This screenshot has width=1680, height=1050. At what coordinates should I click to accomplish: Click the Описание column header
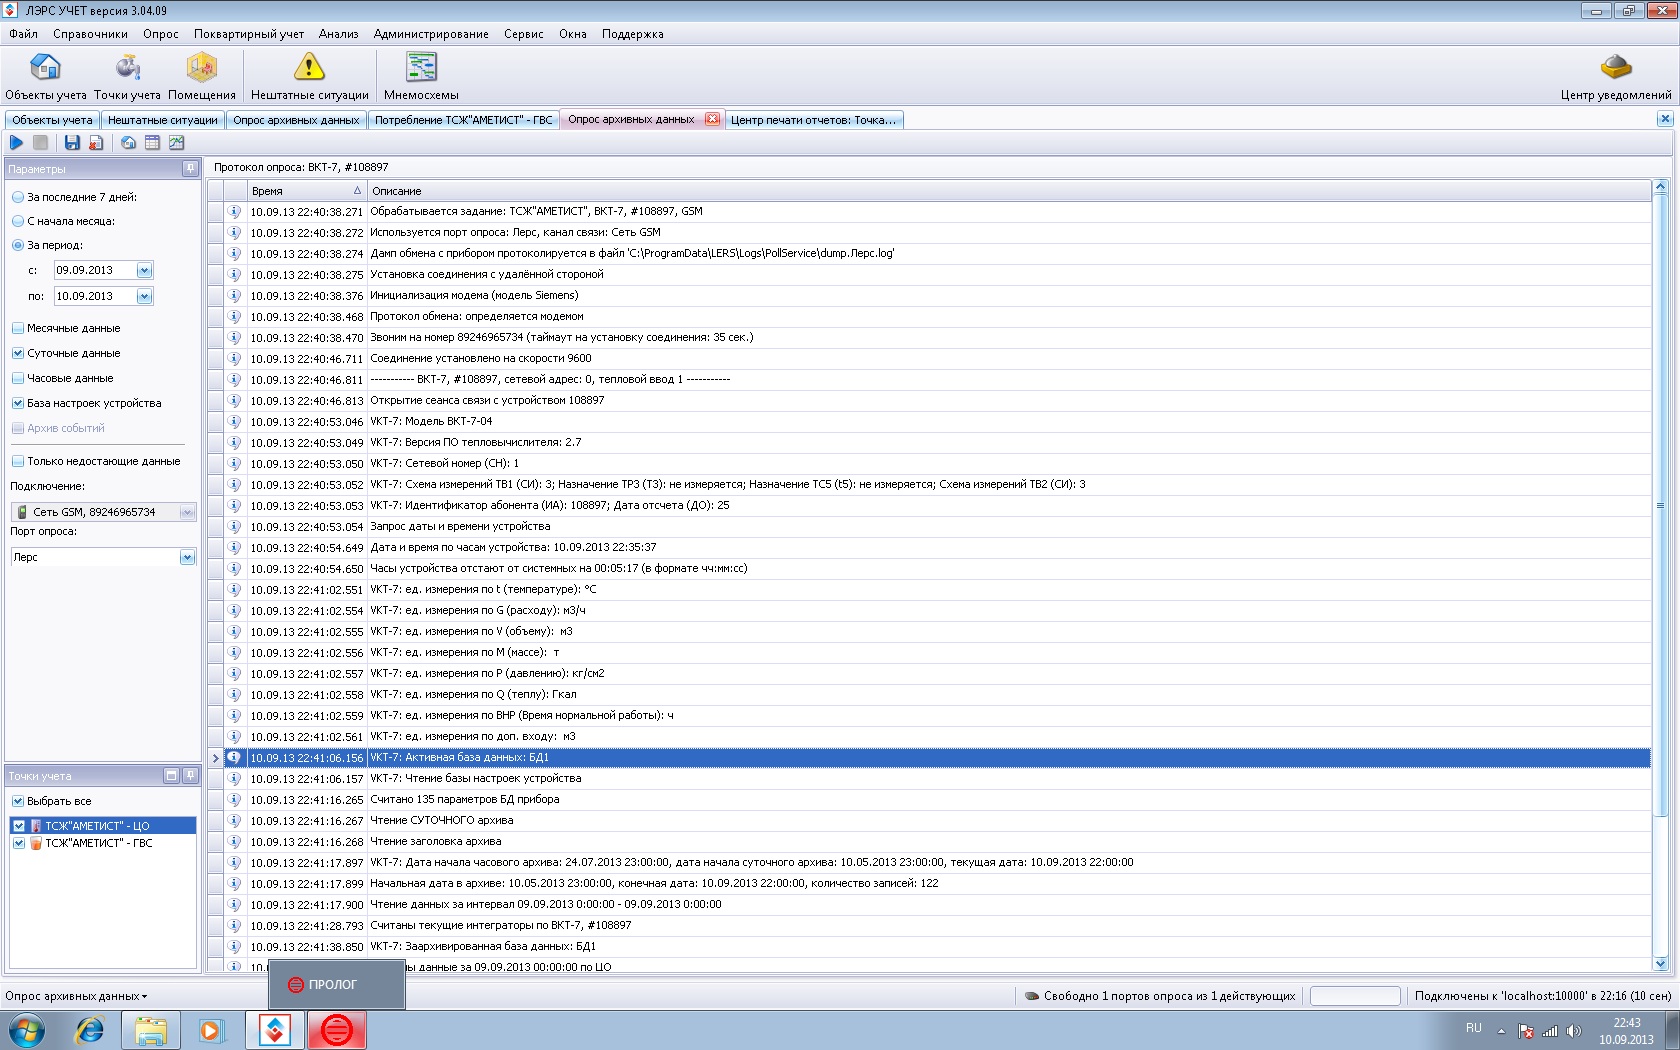(1009, 191)
